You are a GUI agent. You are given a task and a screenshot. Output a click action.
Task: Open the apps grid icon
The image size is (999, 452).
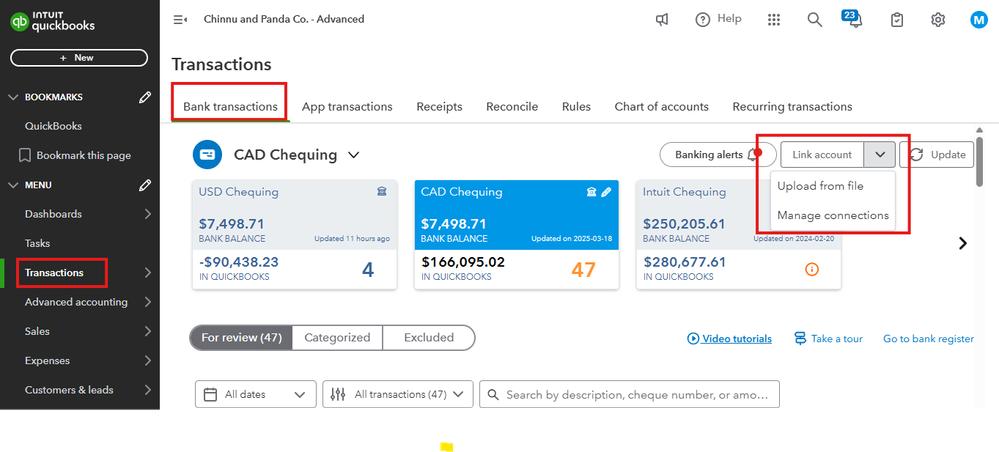pos(774,19)
